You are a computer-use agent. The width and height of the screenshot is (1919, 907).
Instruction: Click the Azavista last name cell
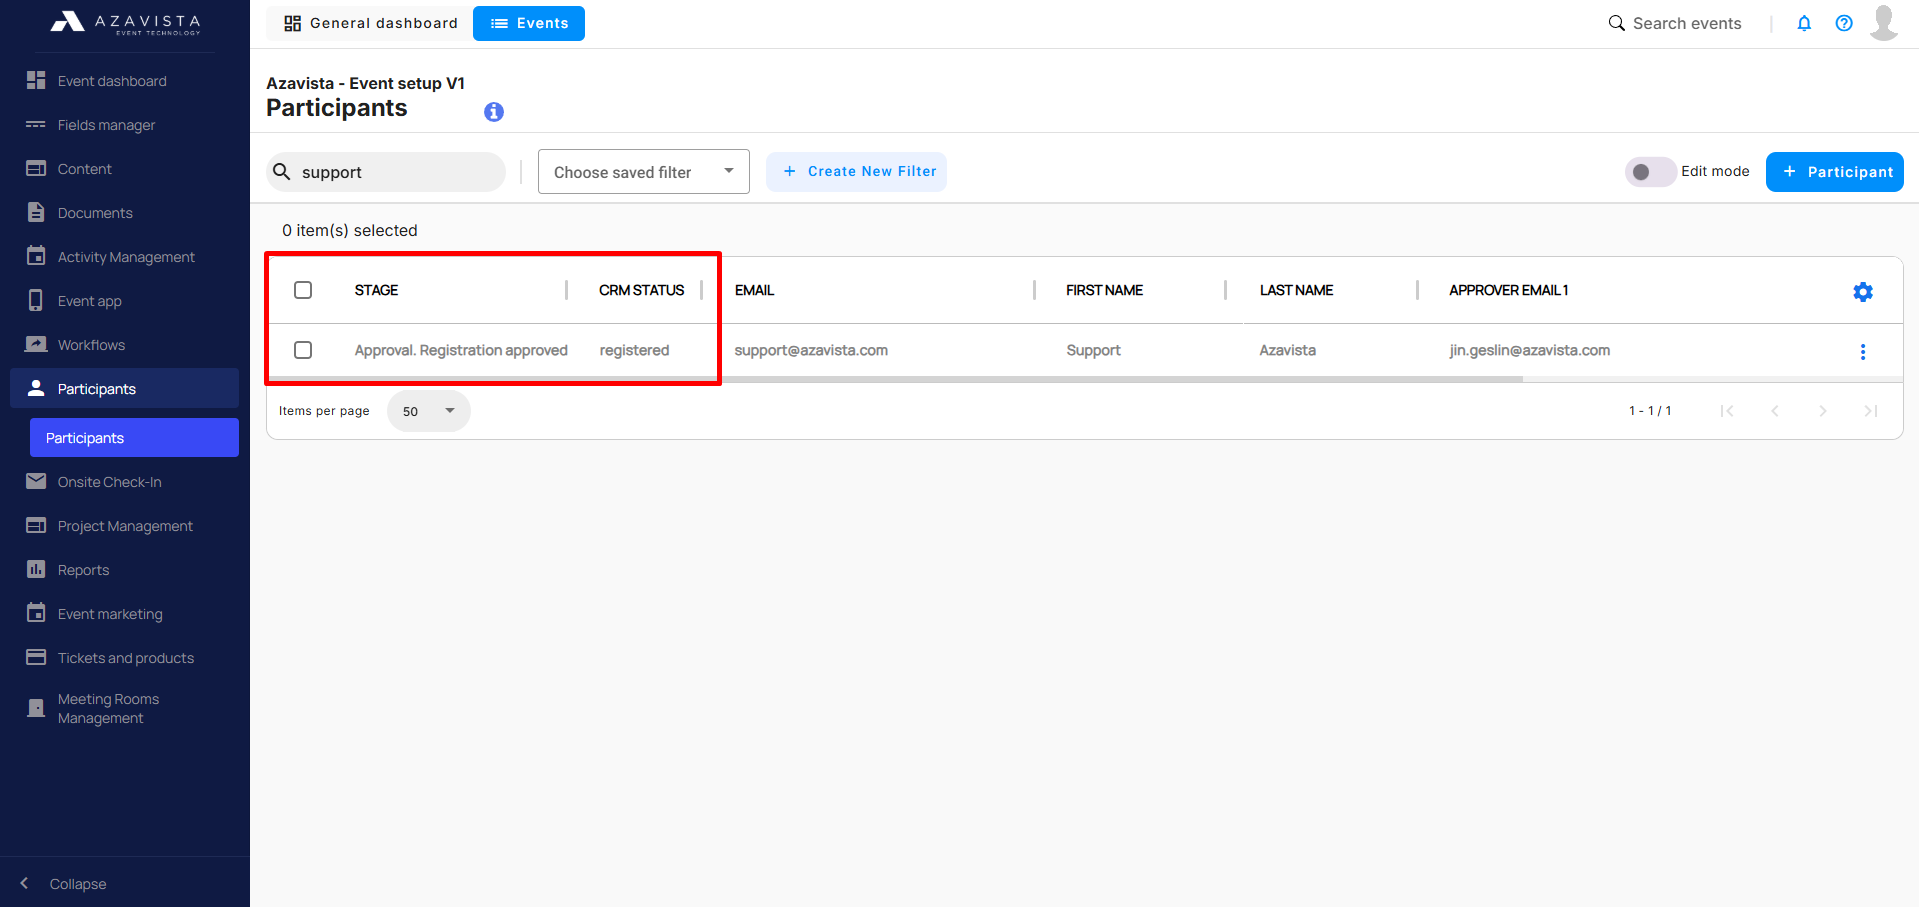[1287, 350]
